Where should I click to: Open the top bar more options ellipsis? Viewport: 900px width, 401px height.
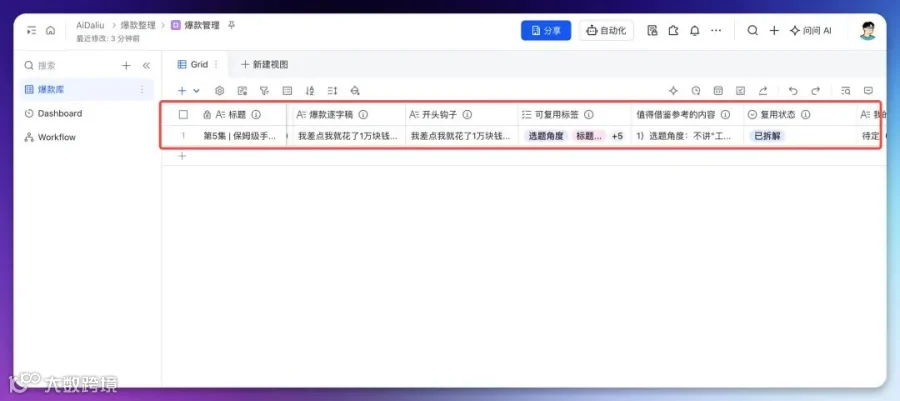pos(716,31)
